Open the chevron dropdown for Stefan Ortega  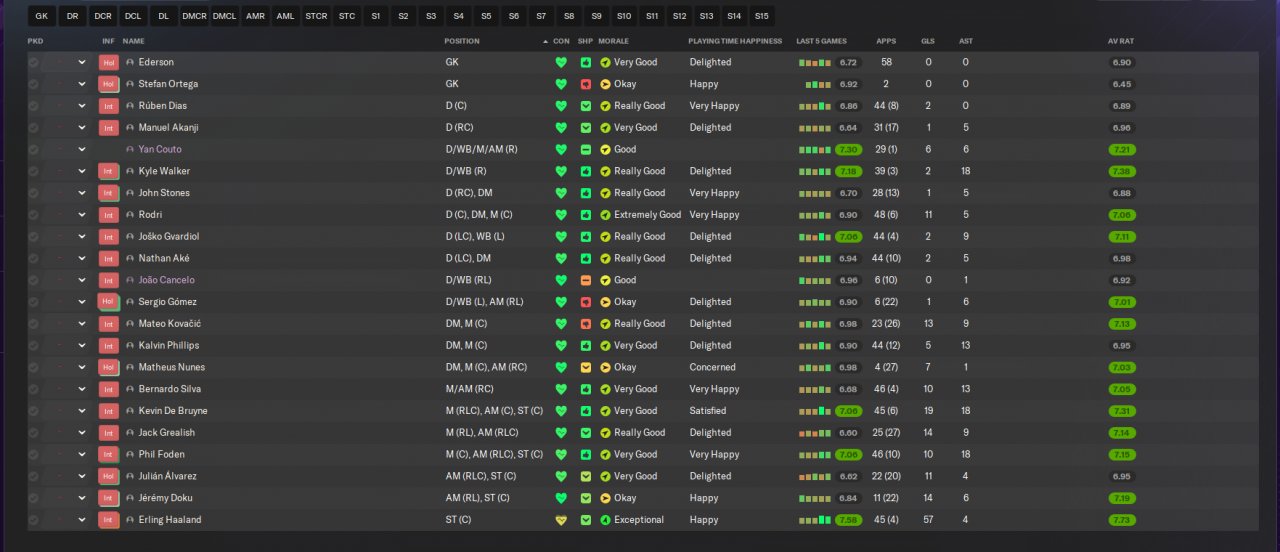click(82, 84)
